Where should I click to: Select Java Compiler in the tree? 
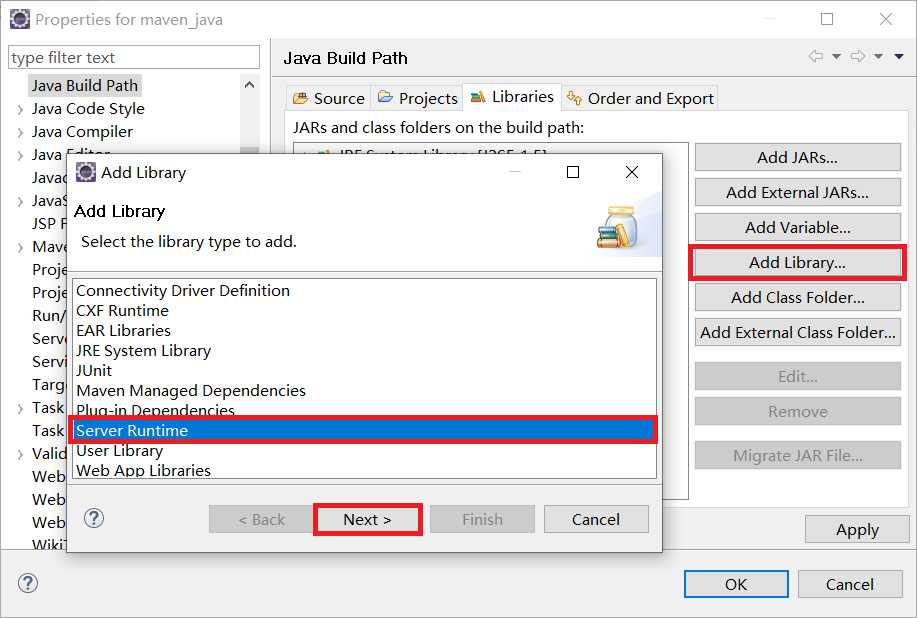click(82, 132)
